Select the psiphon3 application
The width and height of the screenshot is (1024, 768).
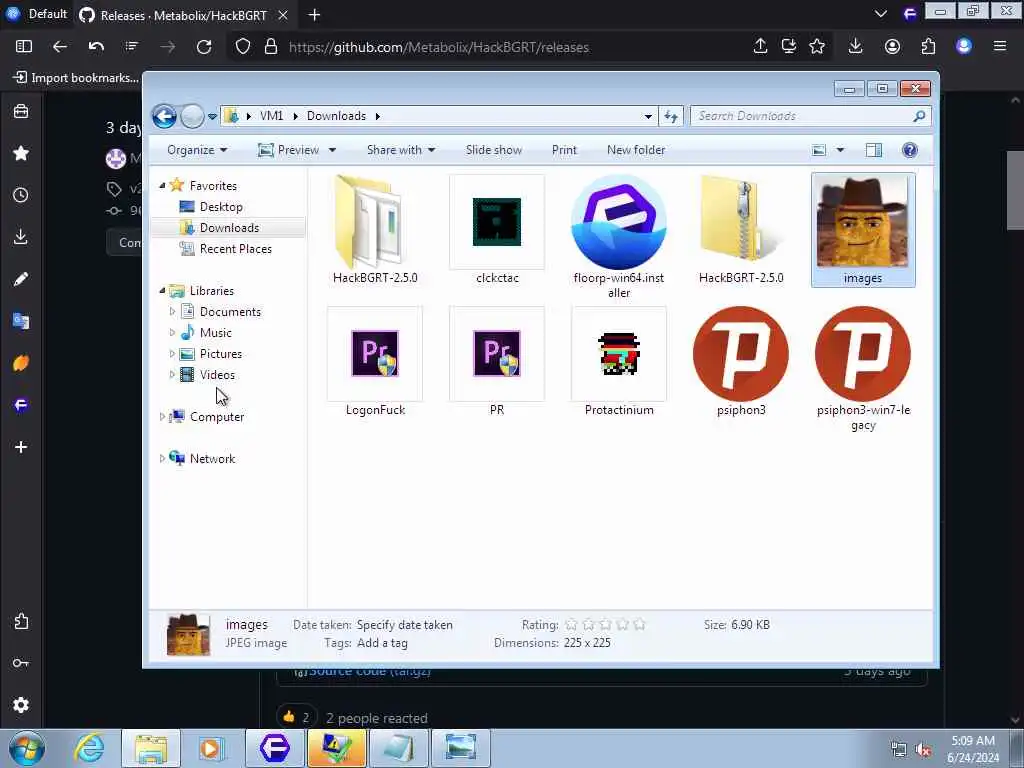[741, 362]
